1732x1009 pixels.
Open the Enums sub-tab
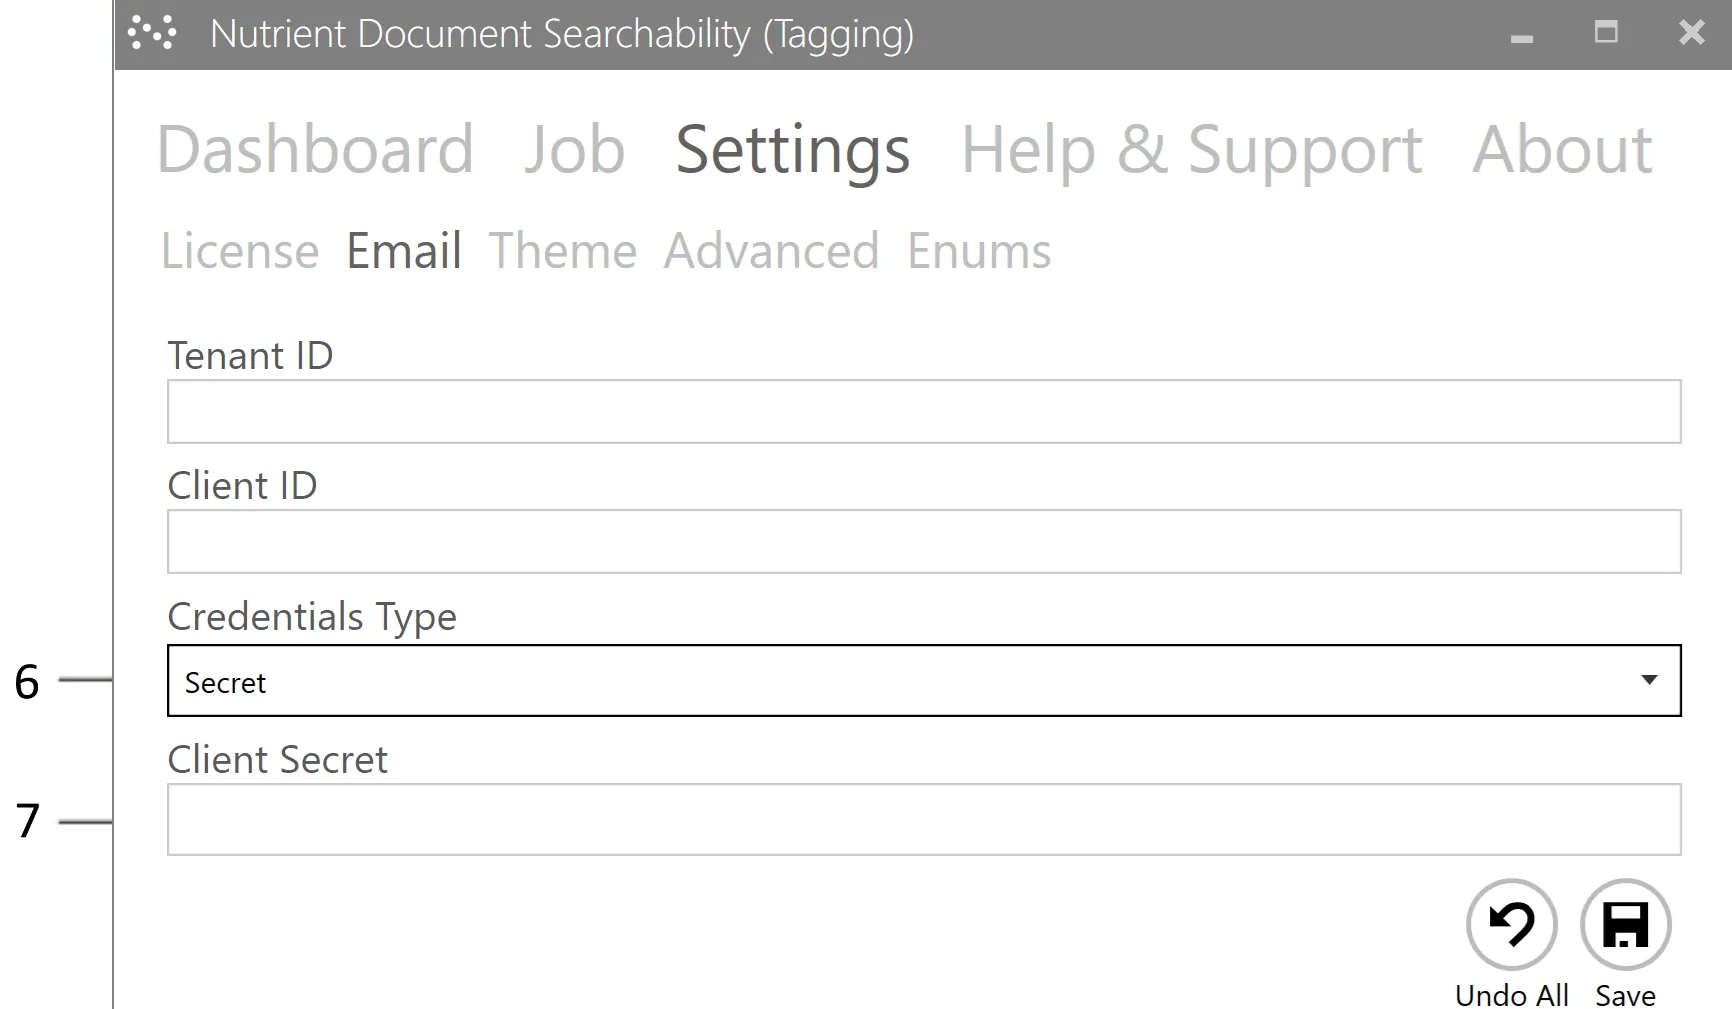979,250
